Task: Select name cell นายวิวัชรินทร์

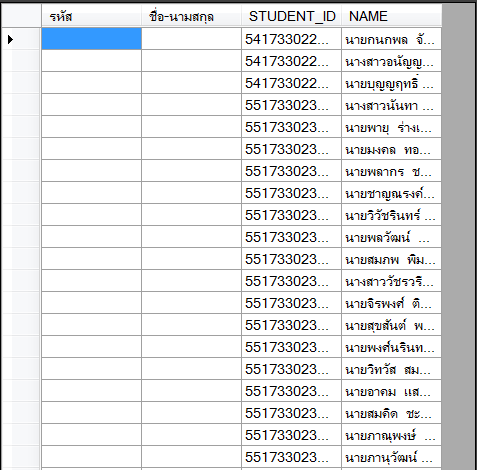Action: point(391,215)
